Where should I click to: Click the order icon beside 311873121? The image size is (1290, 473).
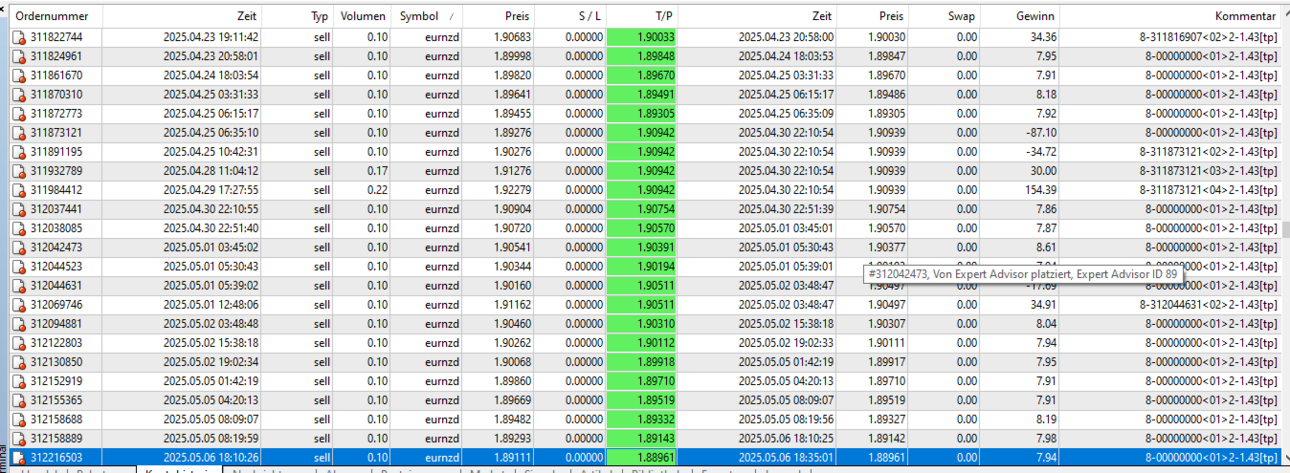[18, 133]
